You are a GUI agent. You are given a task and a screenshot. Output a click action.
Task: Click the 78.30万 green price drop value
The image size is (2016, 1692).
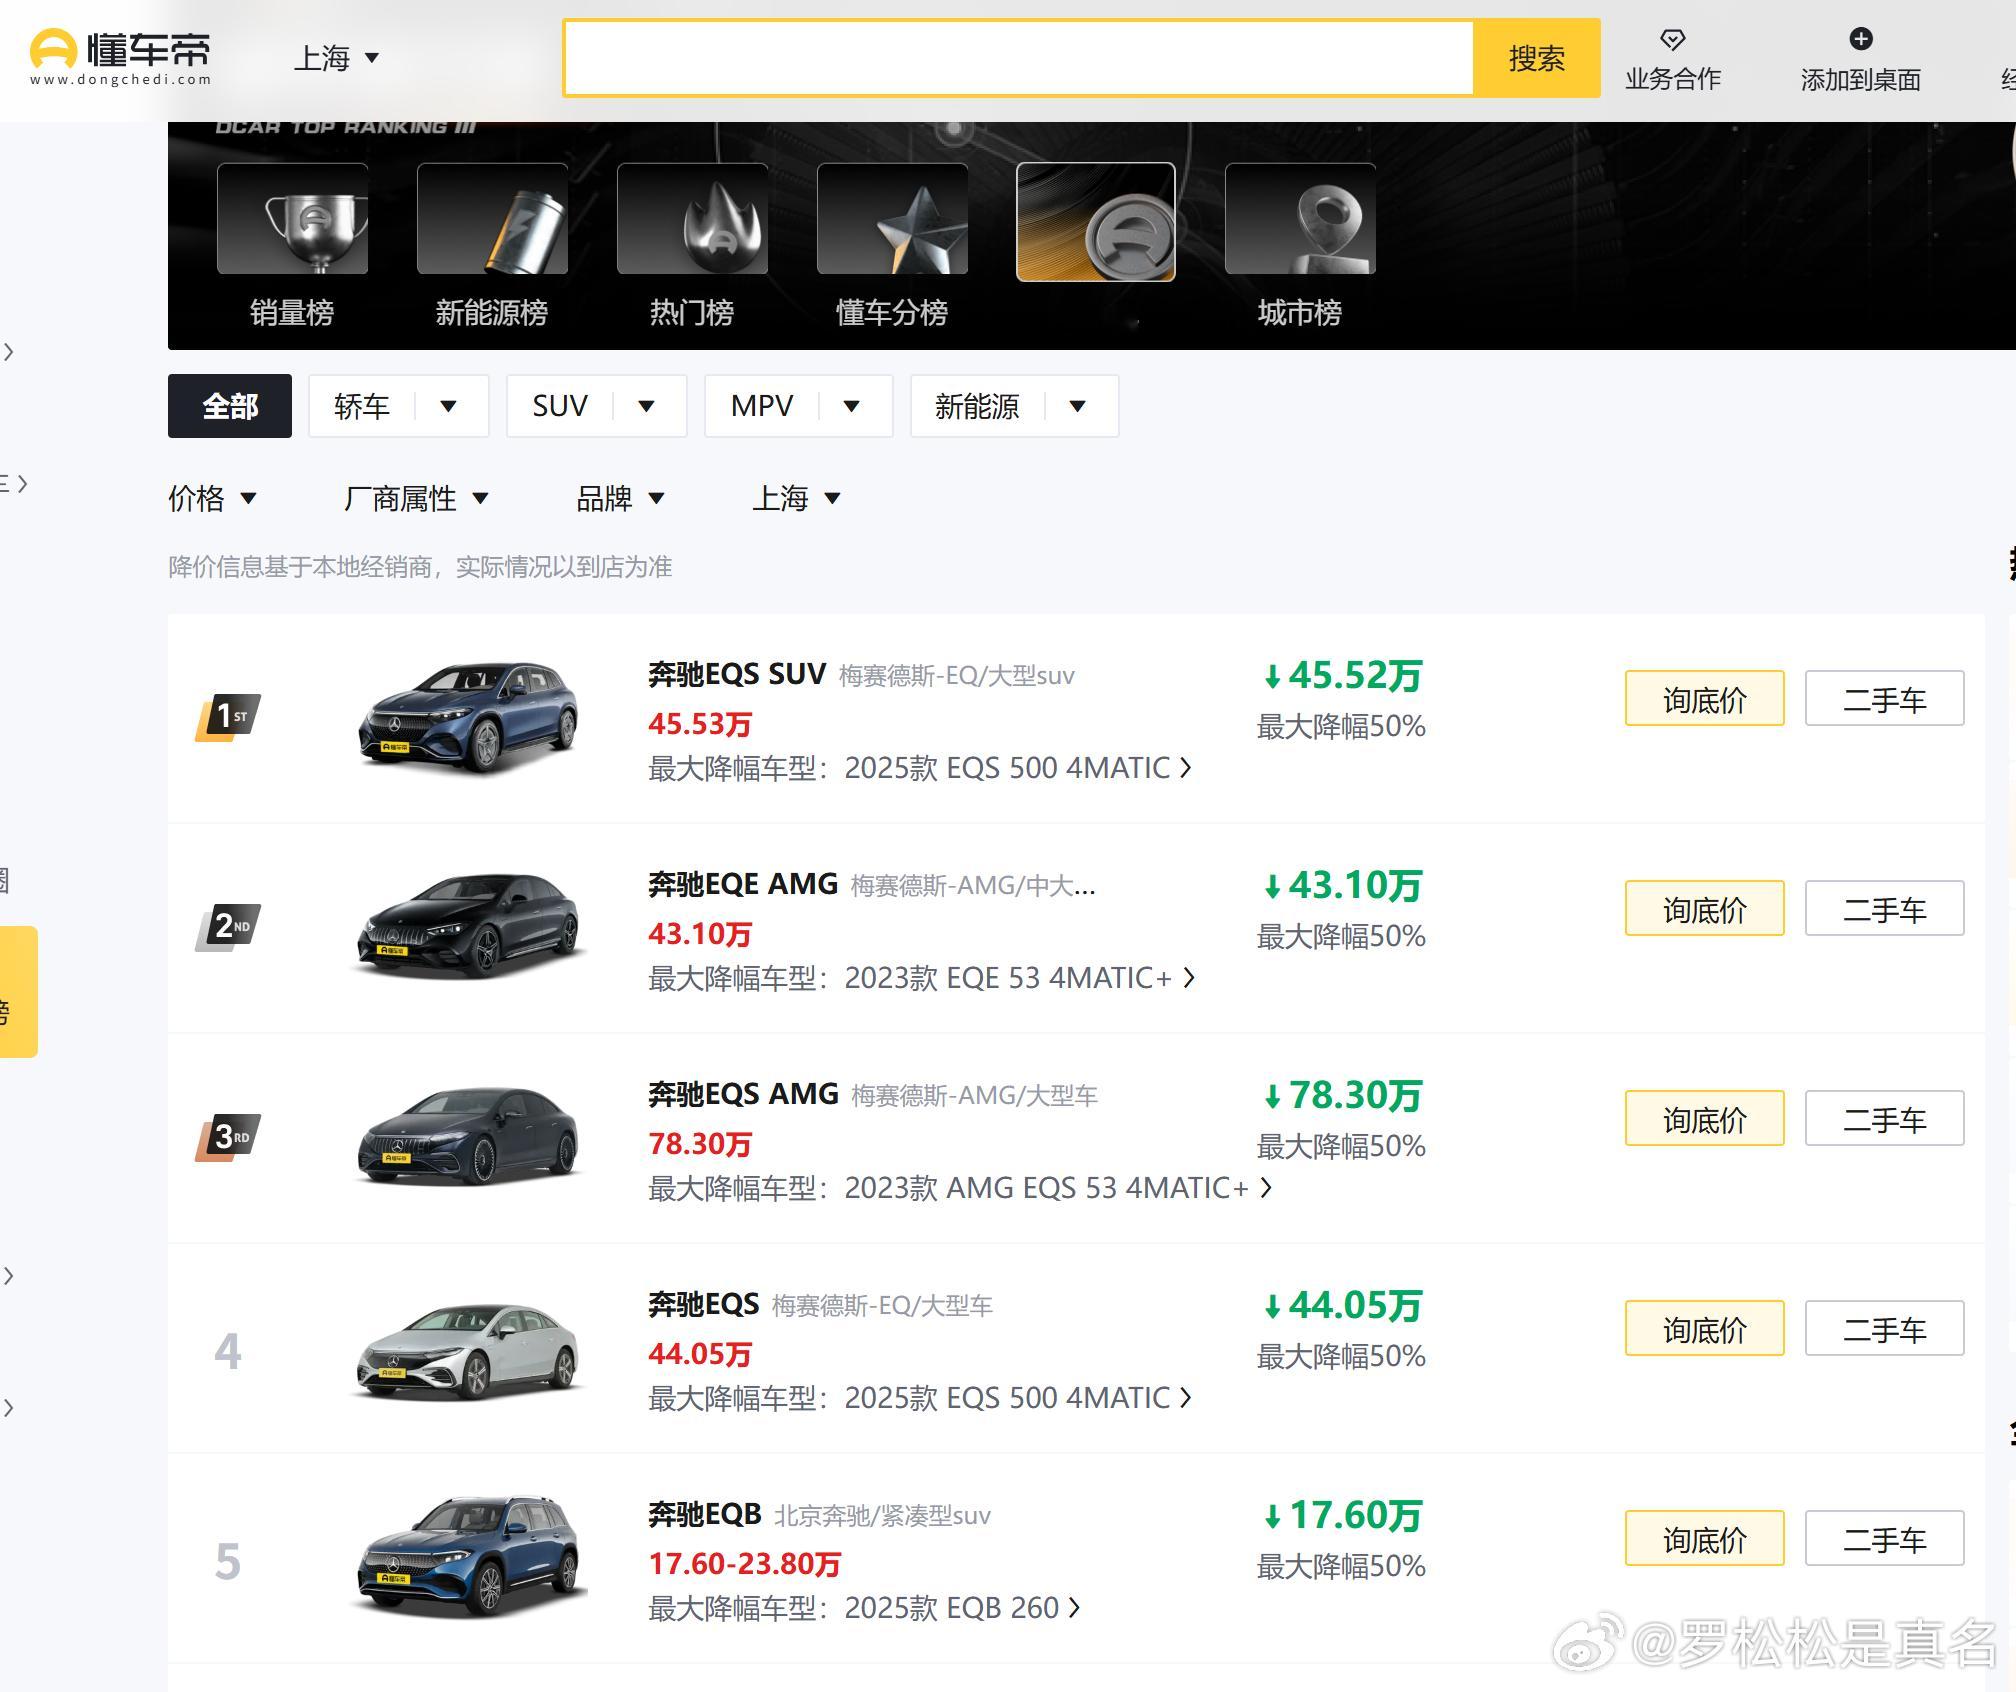[x=1342, y=1096]
